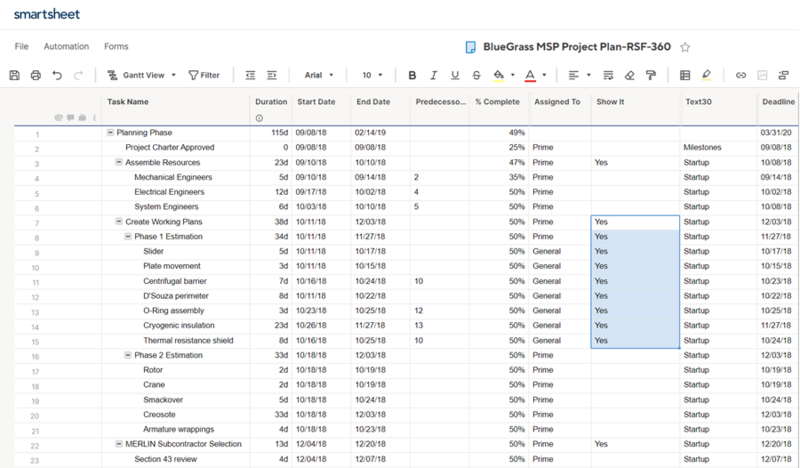This screenshot has height=468, width=800.
Task: Click the text alignment icon
Action: tap(573, 75)
